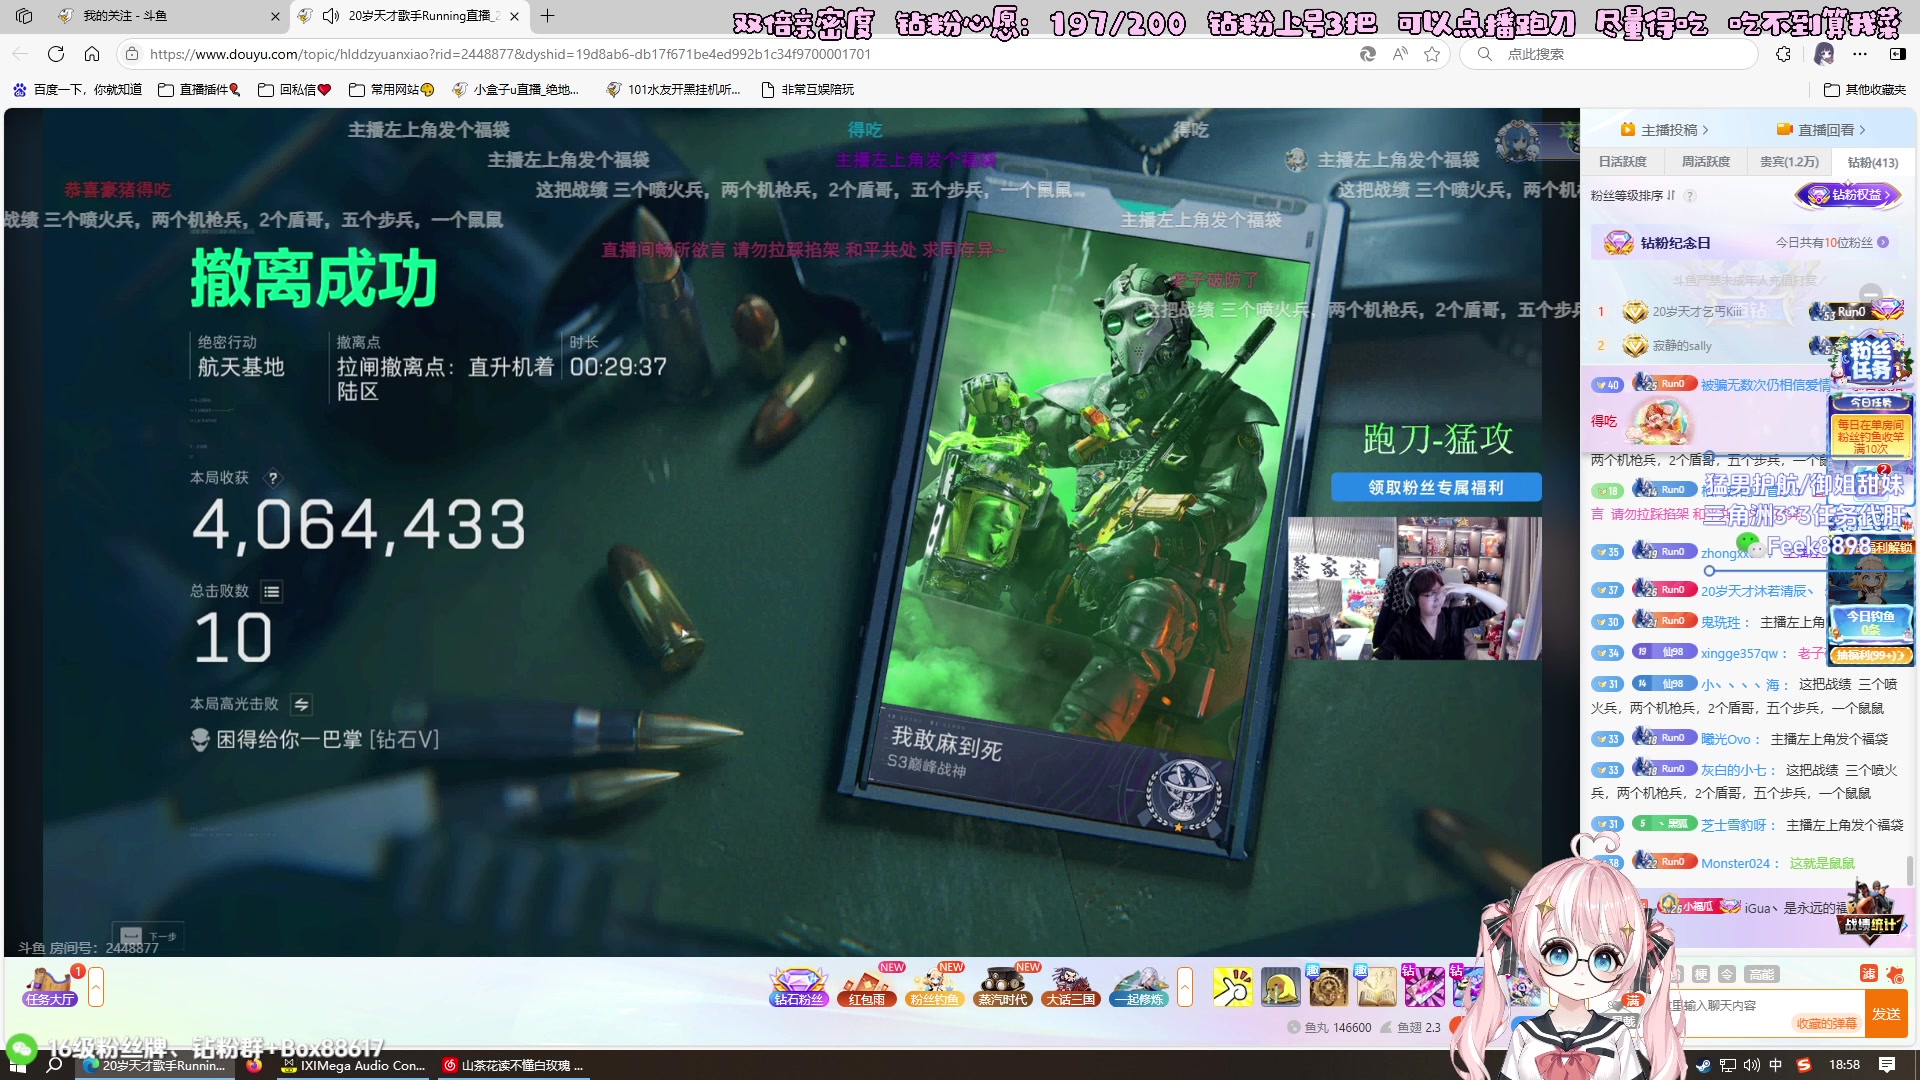This screenshot has height=1080, width=1920.
Task: Send the purple crystal 钻 gift
Action: tap(1424, 986)
